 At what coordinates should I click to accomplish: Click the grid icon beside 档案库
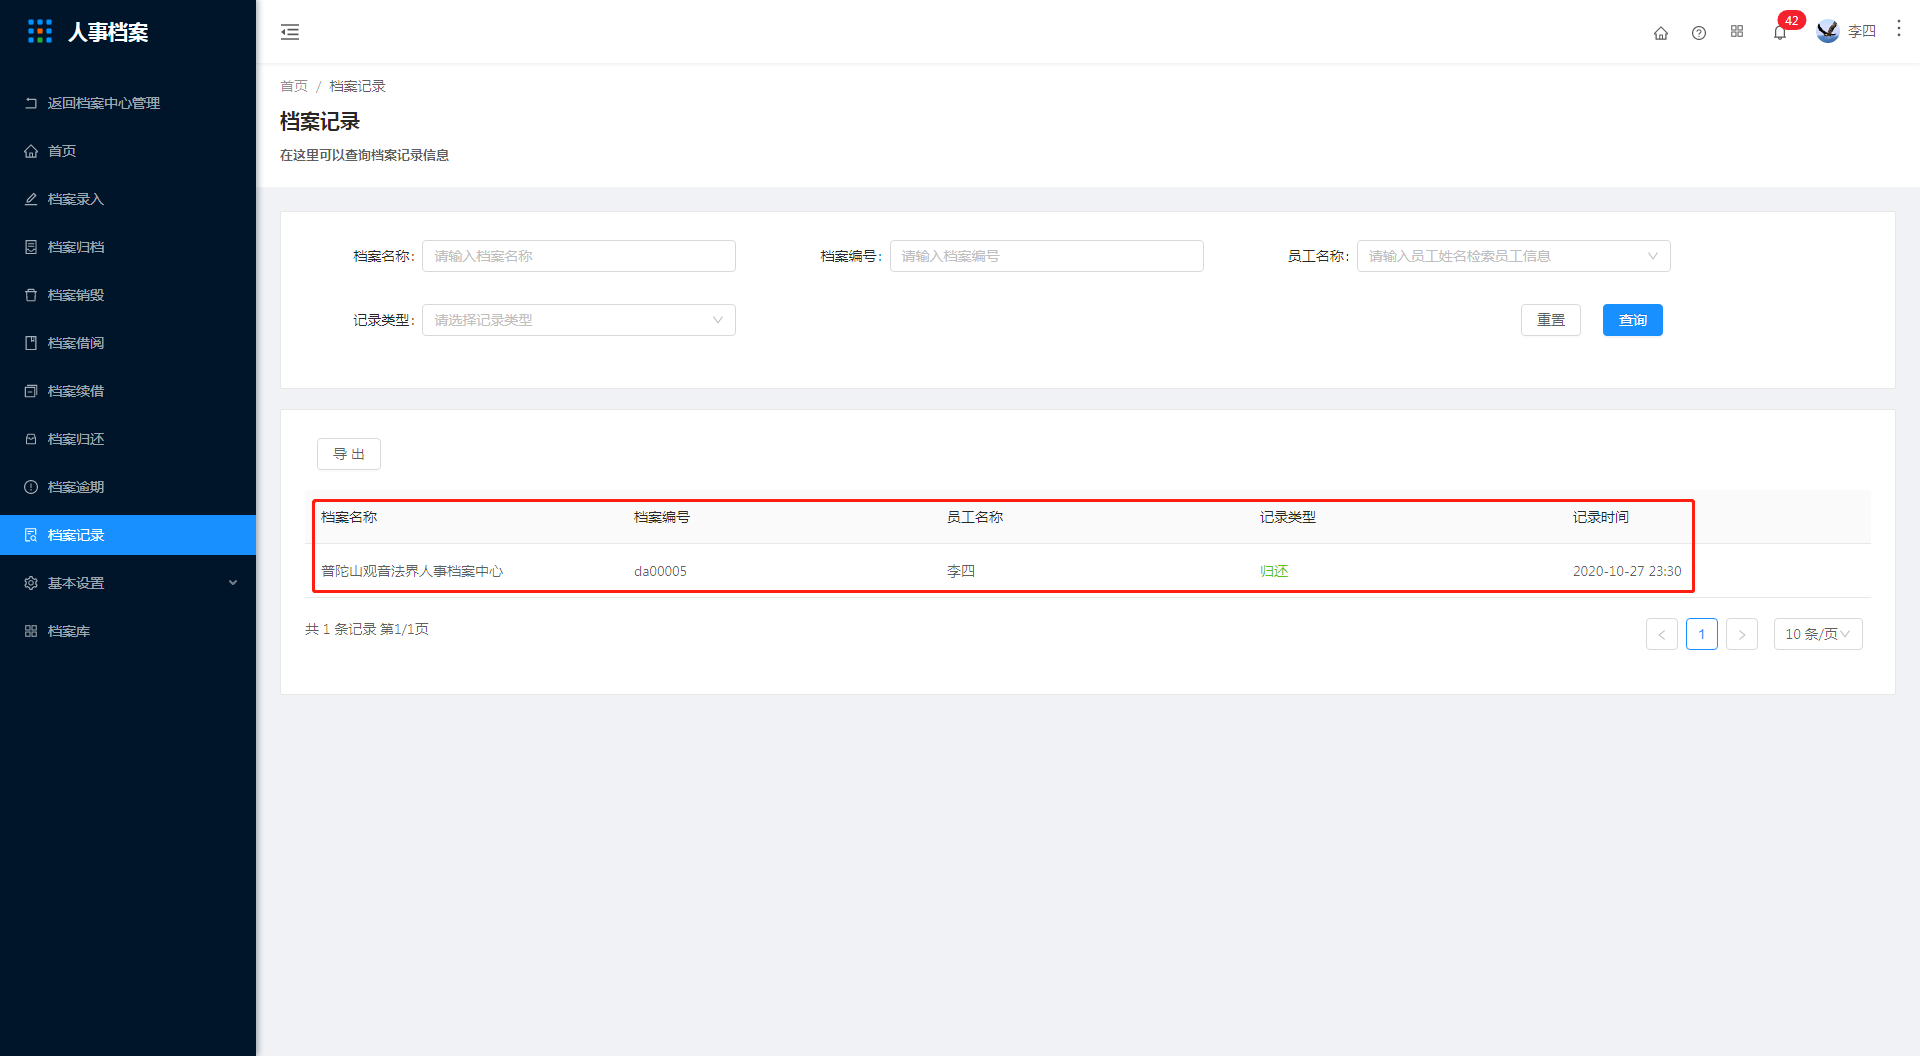click(31, 631)
